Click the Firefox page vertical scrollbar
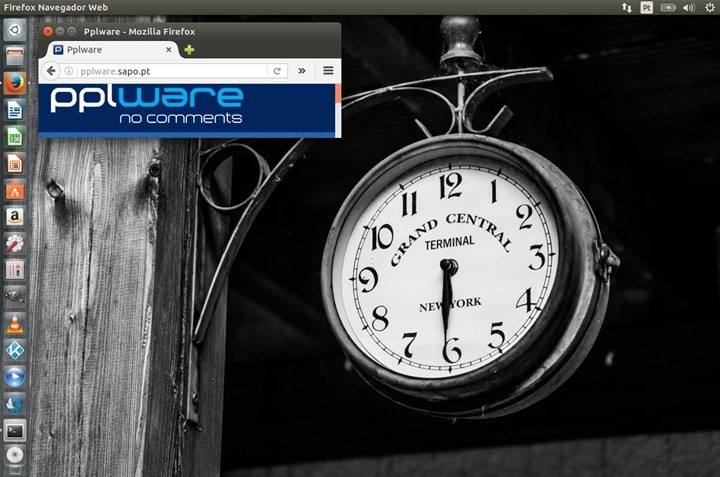The height and width of the screenshot is (477, 720). click(x=338, y=110)
